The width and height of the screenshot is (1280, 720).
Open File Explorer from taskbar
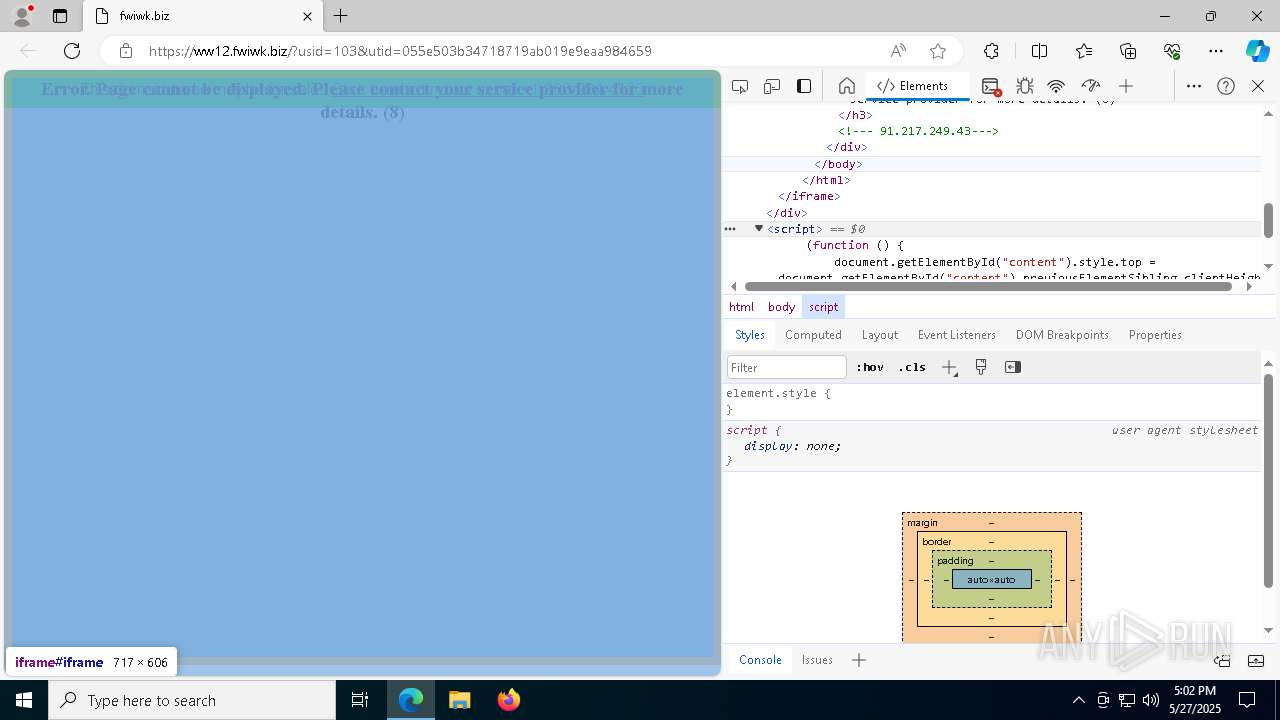(459, 700)
